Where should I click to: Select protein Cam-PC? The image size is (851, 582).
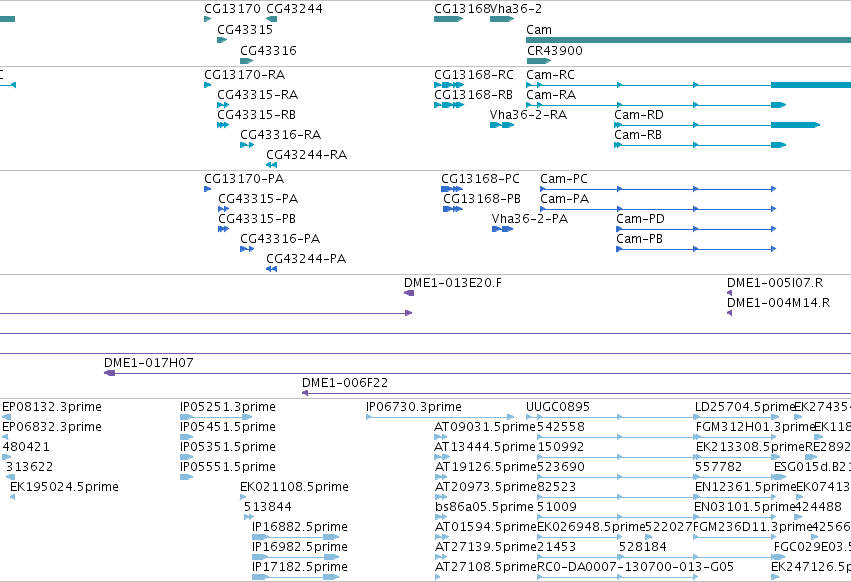564,179
